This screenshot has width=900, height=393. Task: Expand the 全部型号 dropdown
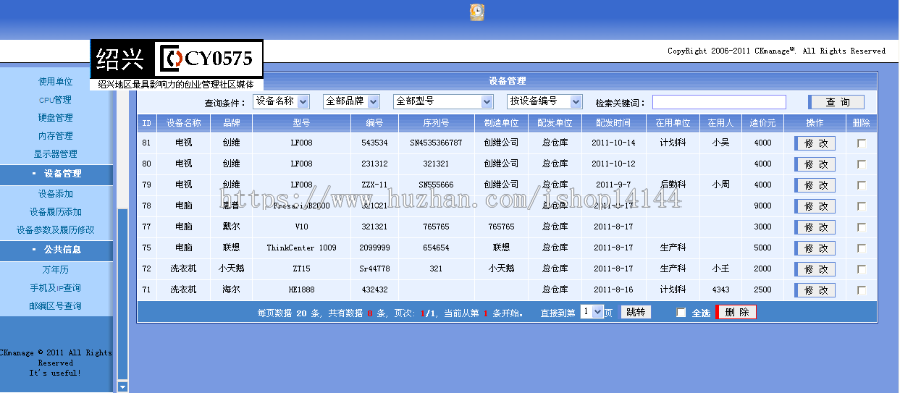coord(443,102)
